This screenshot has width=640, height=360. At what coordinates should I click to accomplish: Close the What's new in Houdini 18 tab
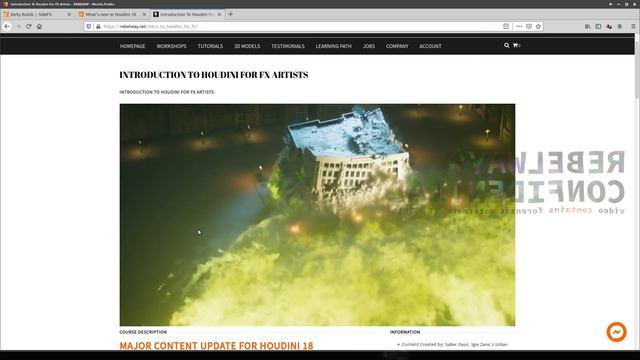coord(144,14)
